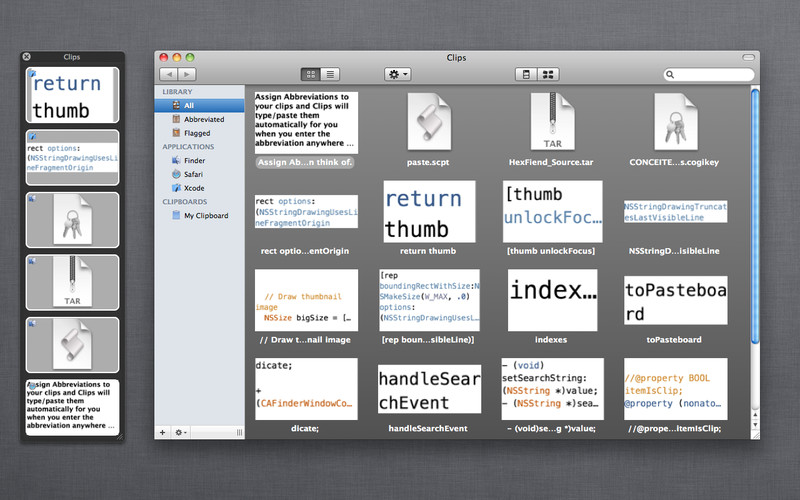Select Assign Abbreviations clip in Clips palette
Viewport: 800px width, 500px height.
(x=72, y=408)
